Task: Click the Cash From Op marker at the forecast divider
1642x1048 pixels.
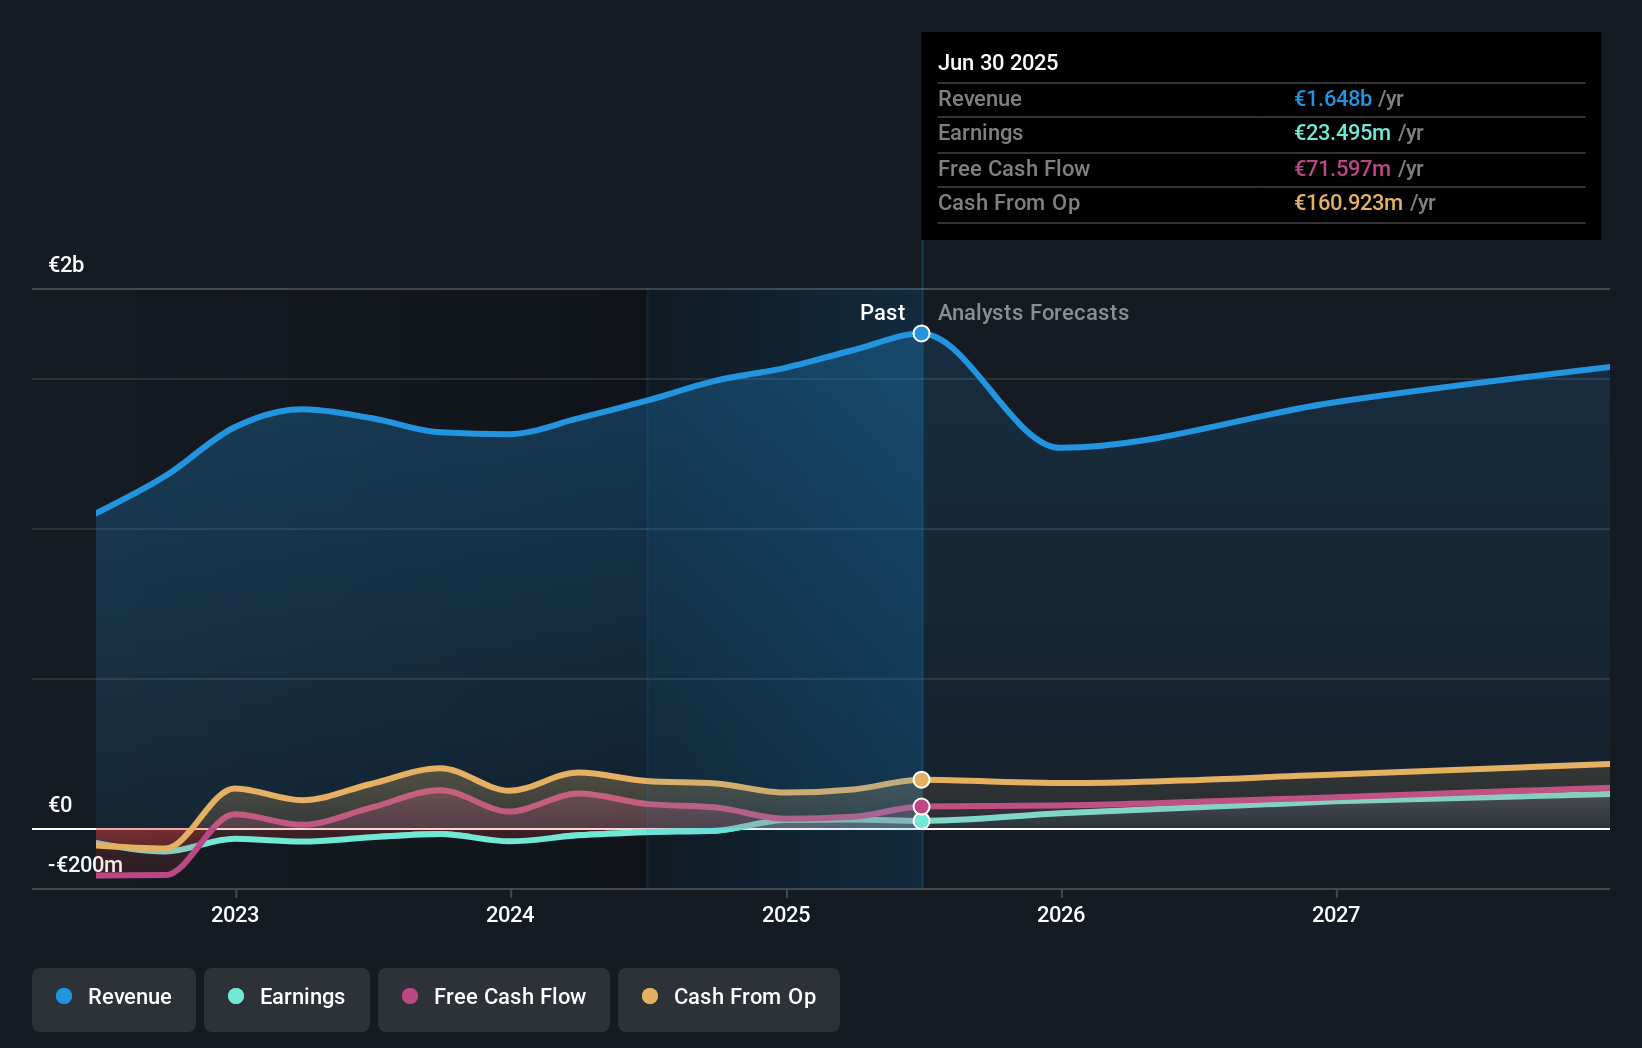Action: point(921,779)
